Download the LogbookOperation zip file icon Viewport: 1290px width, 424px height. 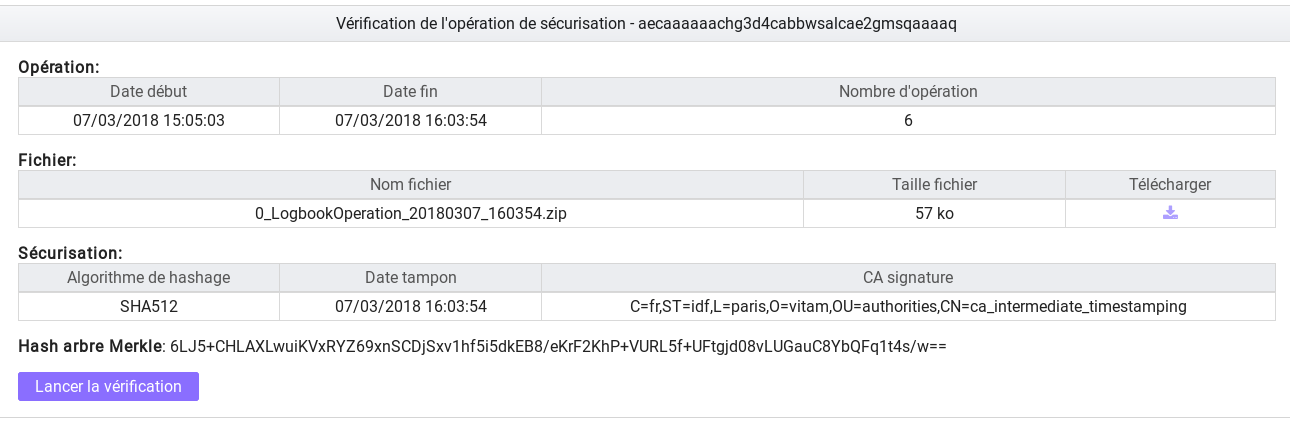[x=1170, y=213]
